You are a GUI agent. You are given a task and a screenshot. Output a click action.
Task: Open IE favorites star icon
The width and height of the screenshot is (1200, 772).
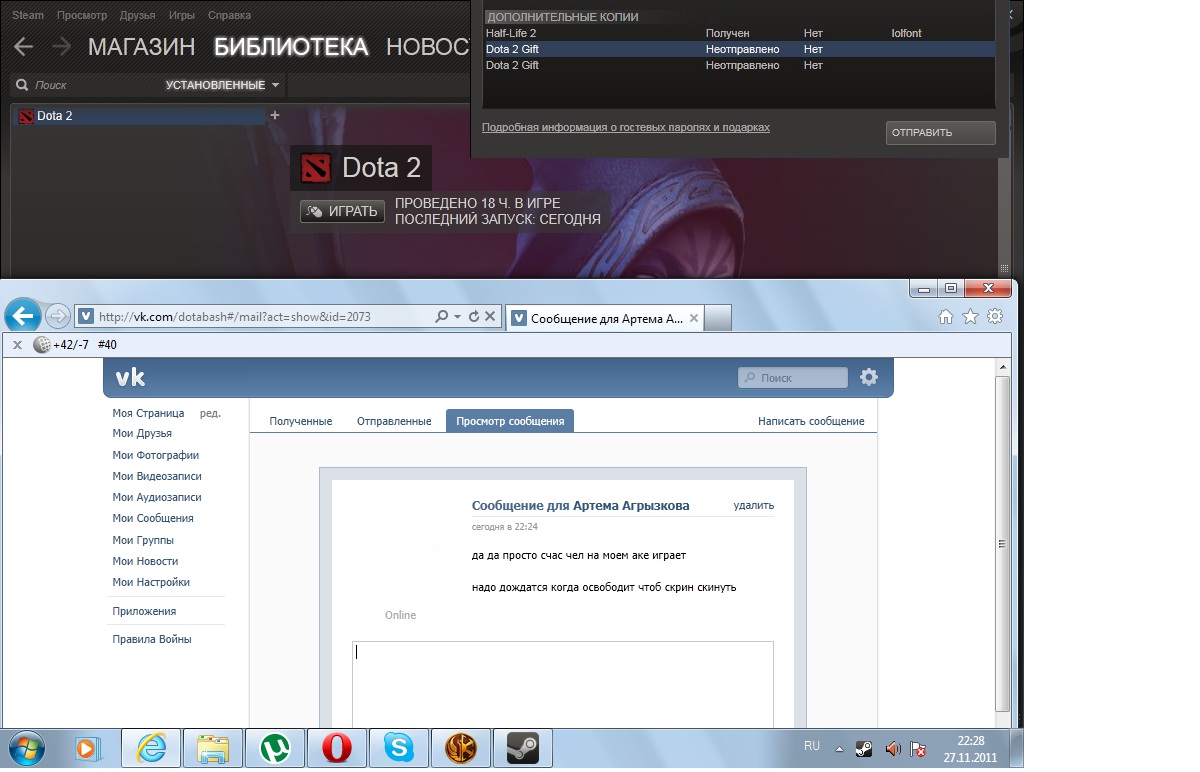[970, 317]
